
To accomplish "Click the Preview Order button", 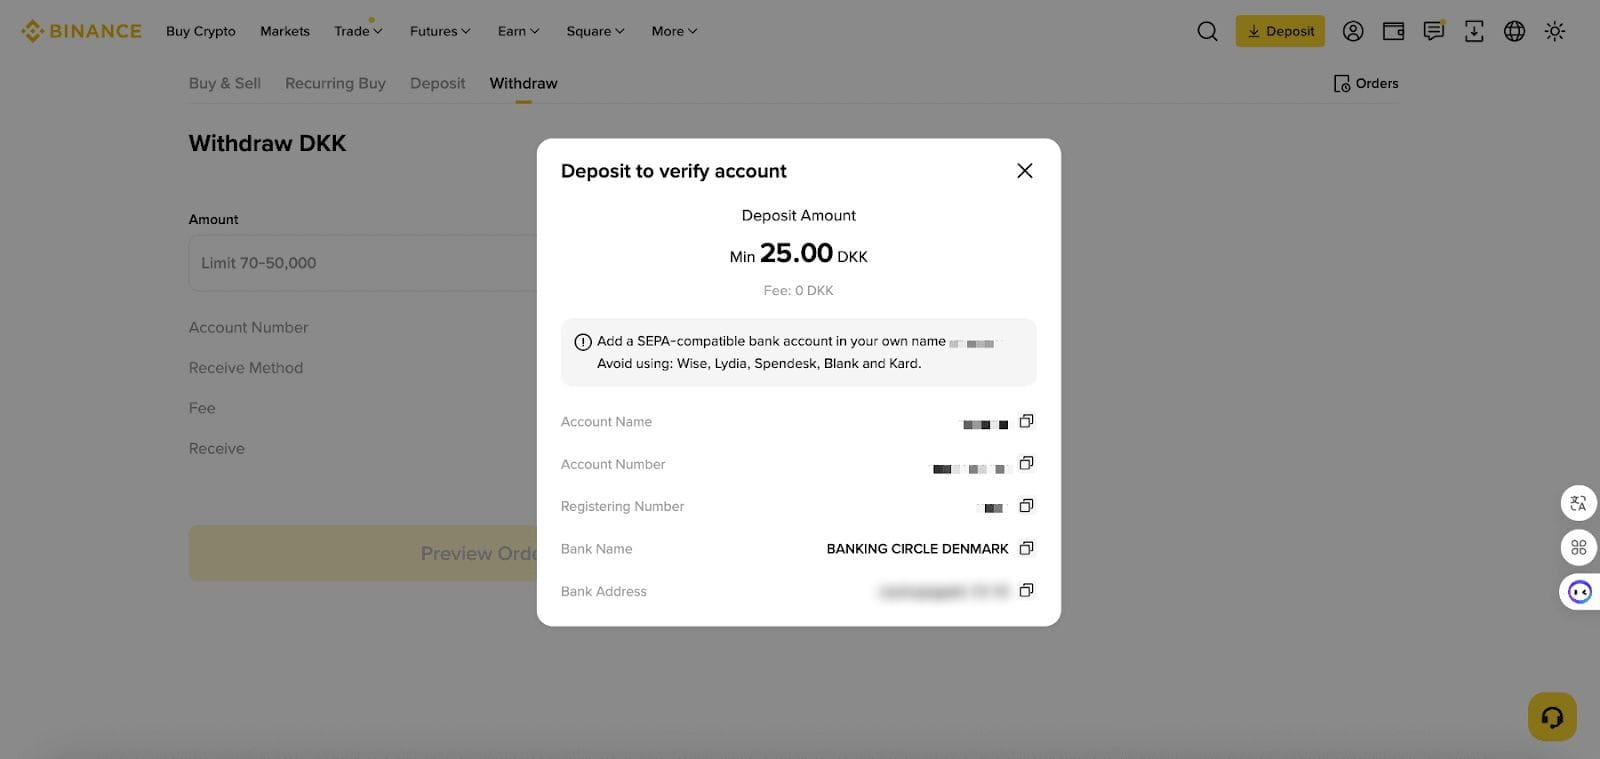I will (363, 553).
